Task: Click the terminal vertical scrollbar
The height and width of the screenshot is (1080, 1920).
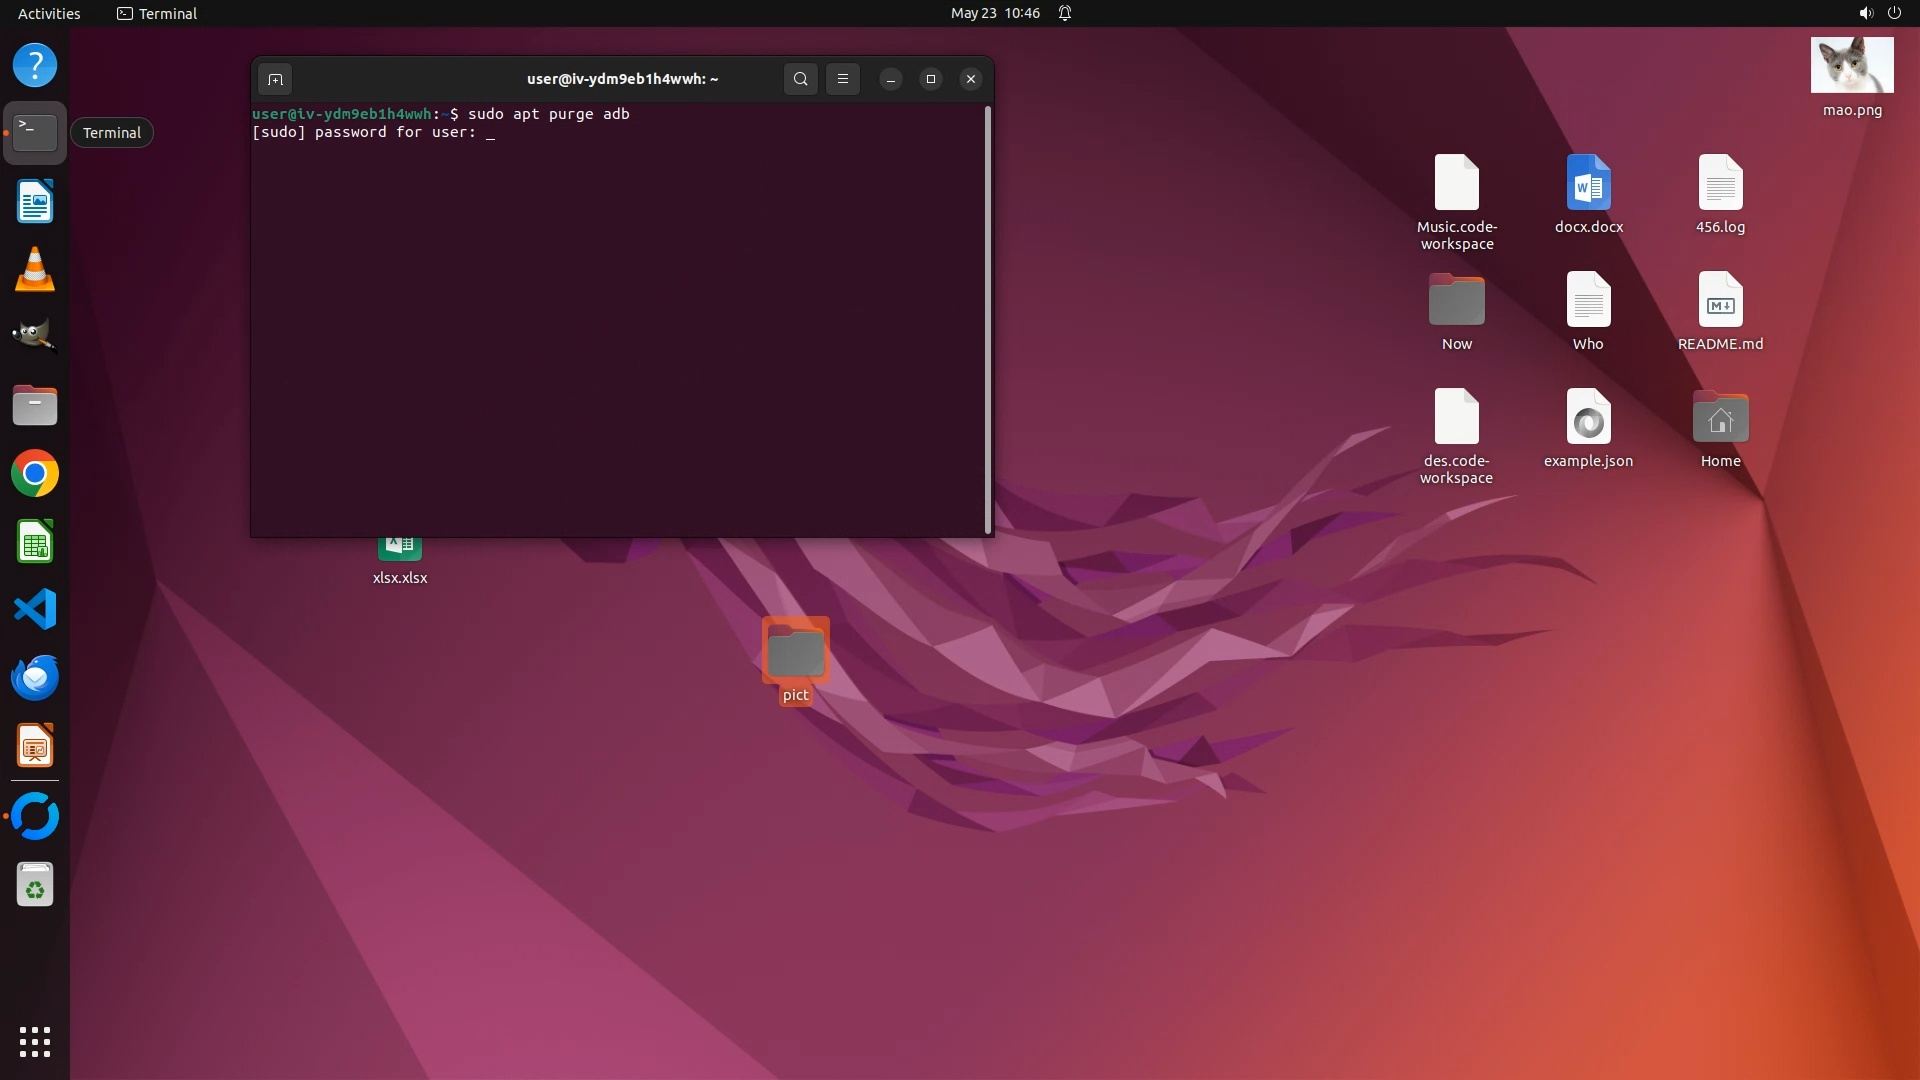Action: point(988,320)
